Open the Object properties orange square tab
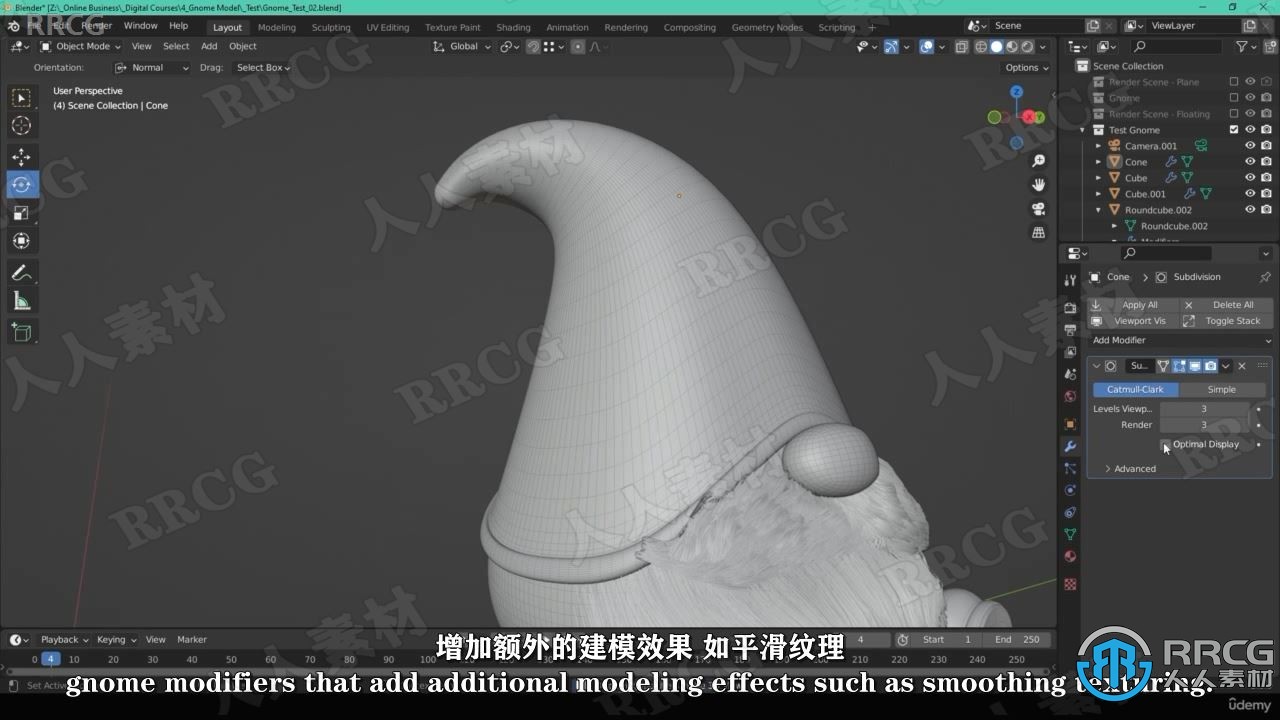 point(1070,424)
